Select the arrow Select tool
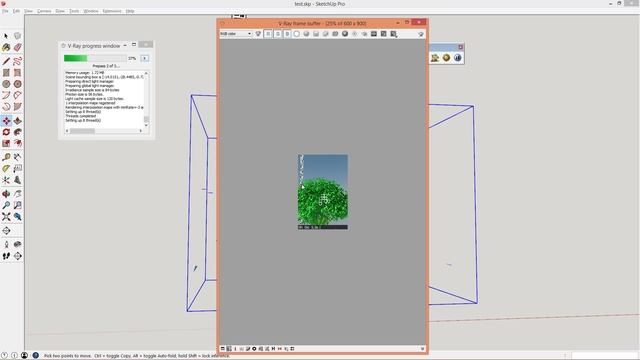Viewport: 640px width, 360px height. click(6, 36)
